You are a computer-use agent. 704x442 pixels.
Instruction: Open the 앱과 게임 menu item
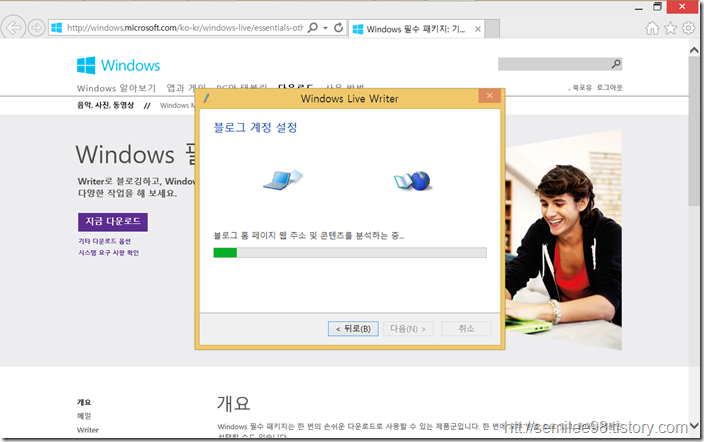click(186, 88)
